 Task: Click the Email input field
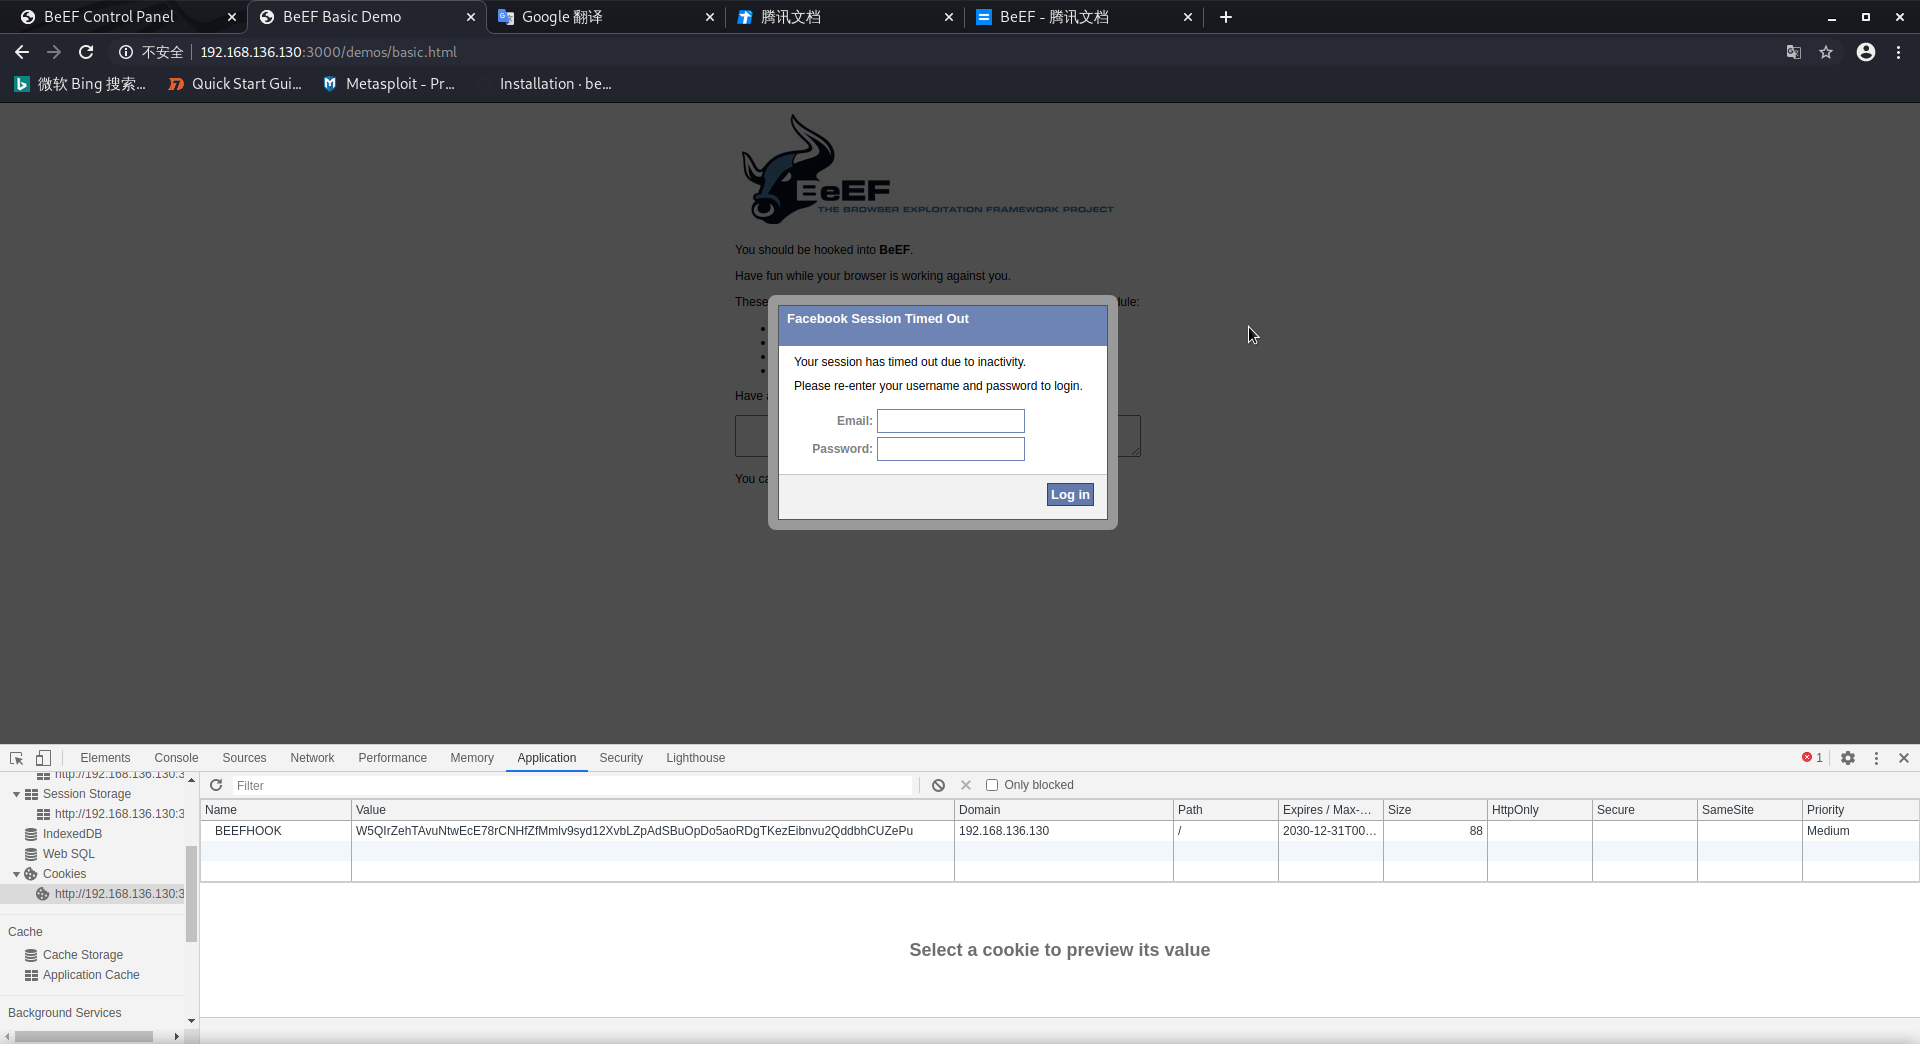950,421
